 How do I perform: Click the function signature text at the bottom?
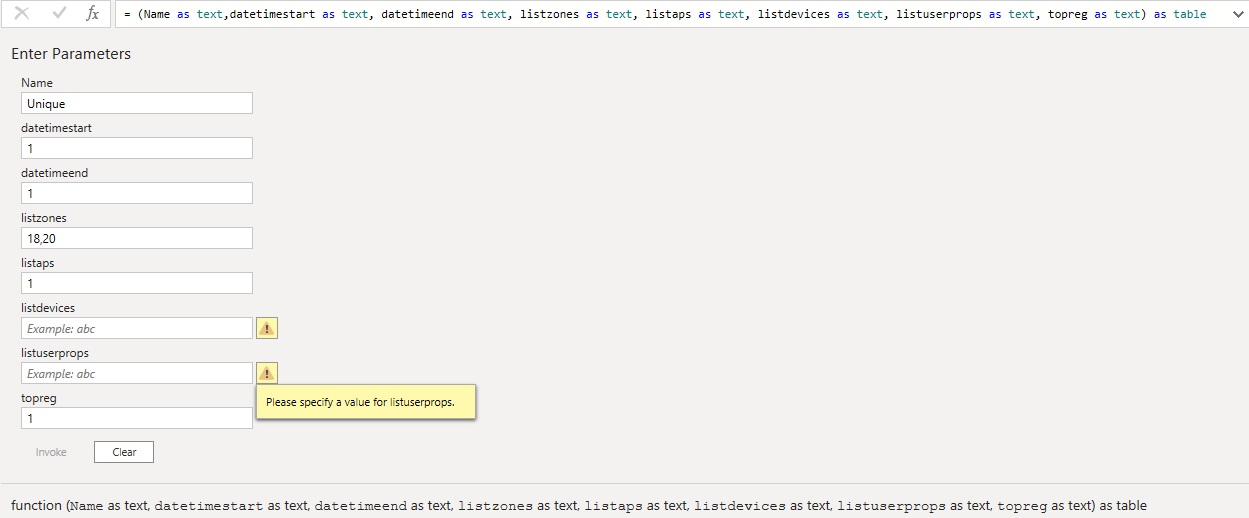579,506
